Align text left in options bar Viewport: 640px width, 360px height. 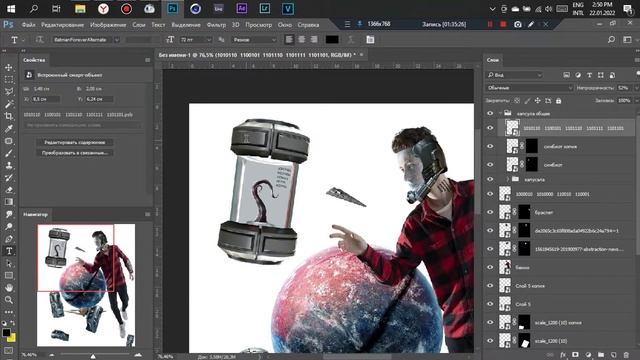[289, 40]
